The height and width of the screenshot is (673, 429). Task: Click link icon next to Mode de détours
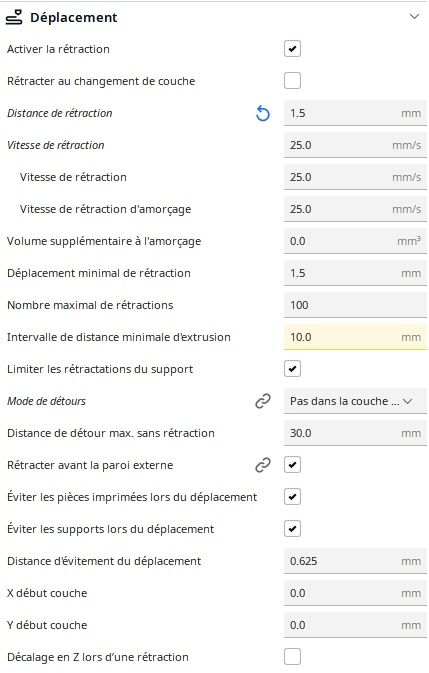[263, 401]
